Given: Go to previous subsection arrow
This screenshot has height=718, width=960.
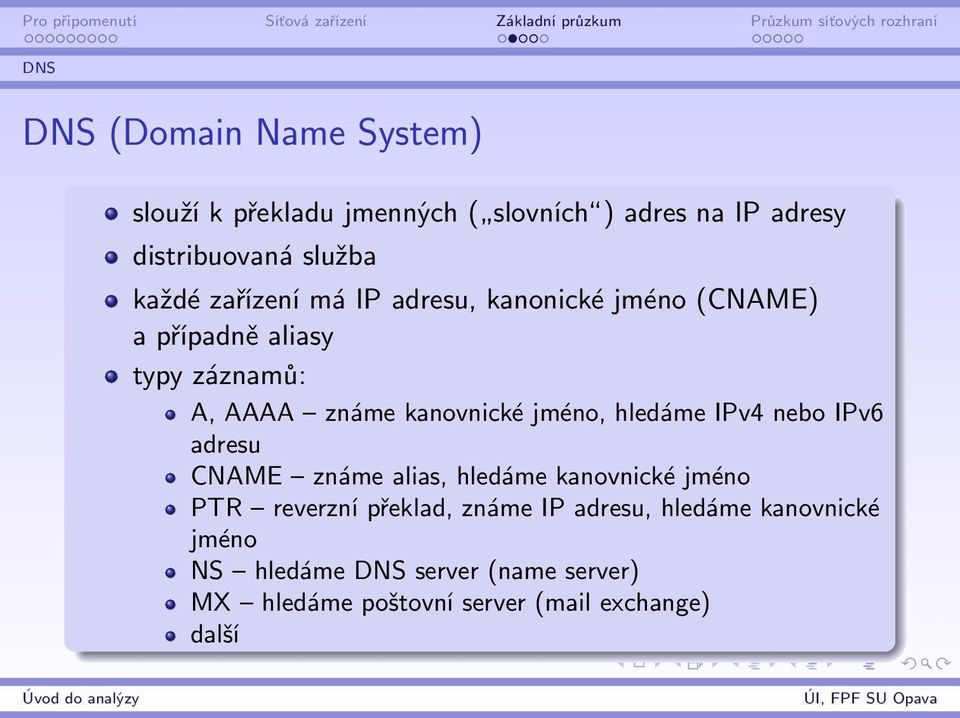Looking at the screenshot, I should [x=736, y=664].
